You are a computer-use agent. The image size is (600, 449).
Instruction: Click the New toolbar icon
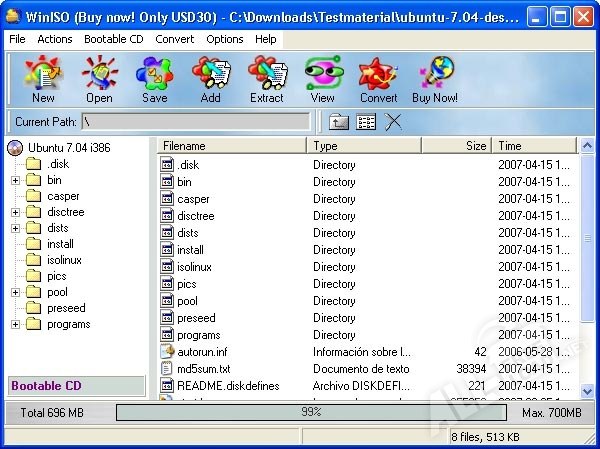tap(43, 79)
